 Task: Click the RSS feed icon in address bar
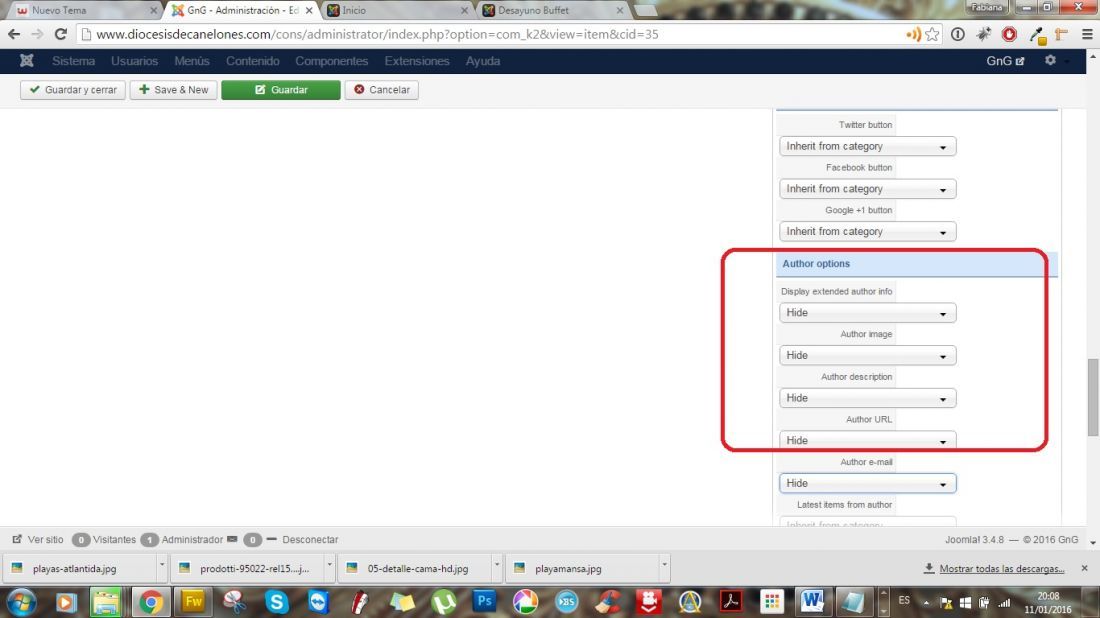(913, 34)
